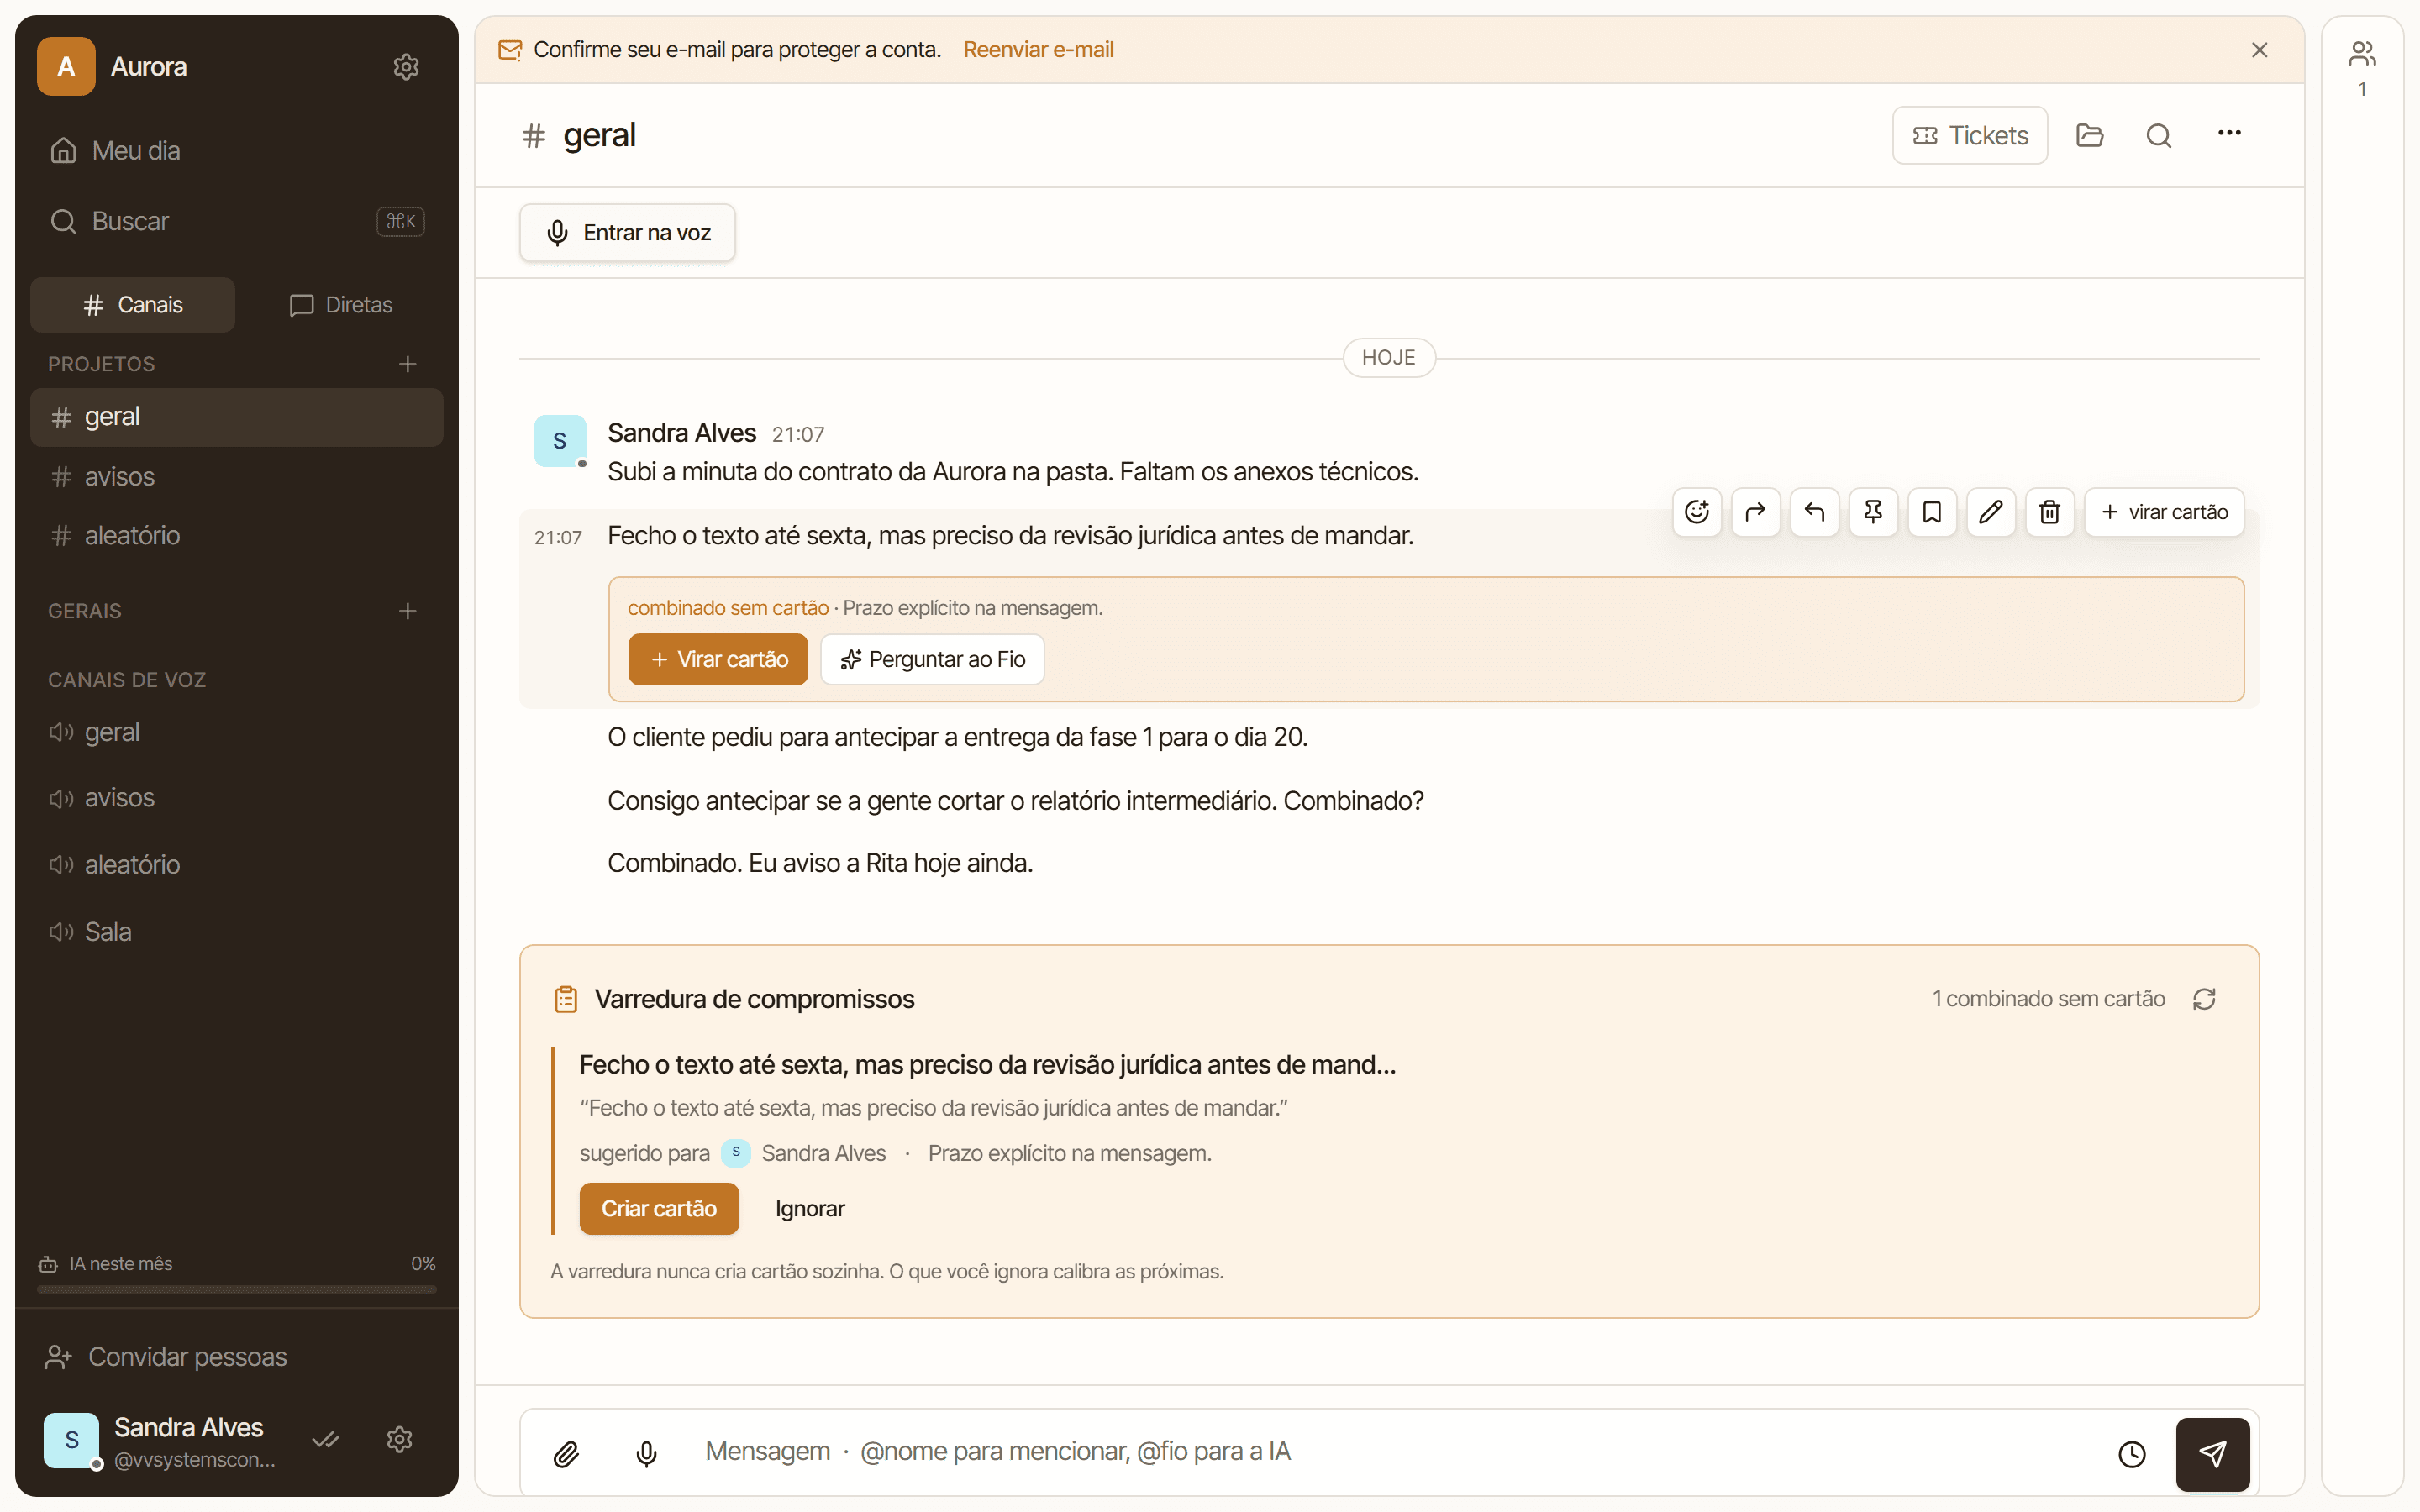
Task: Pin the message with the pin icon
Action: click(1873, 512)
